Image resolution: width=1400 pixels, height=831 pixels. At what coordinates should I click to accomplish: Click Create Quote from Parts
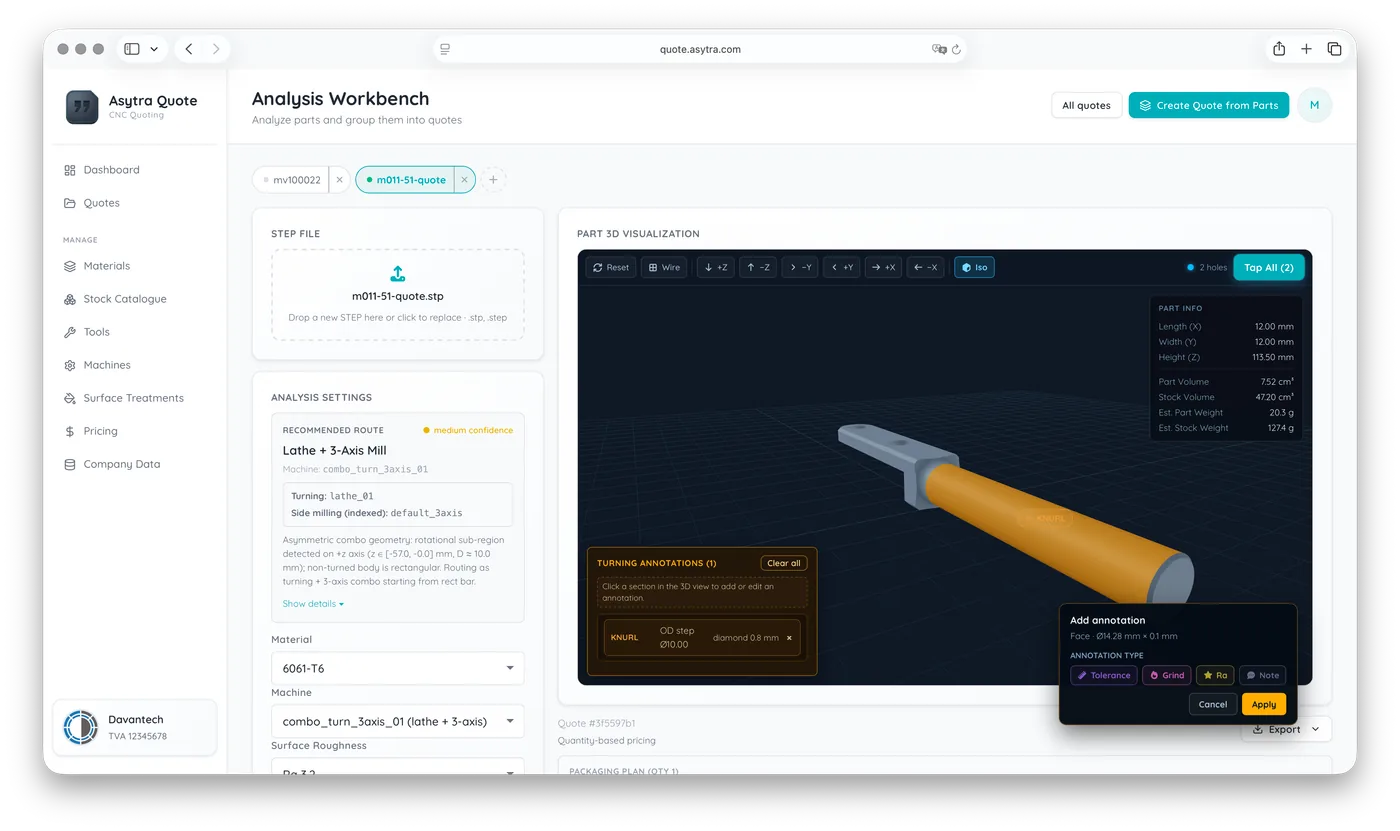pyautogui.click(x=1208, y=105)
